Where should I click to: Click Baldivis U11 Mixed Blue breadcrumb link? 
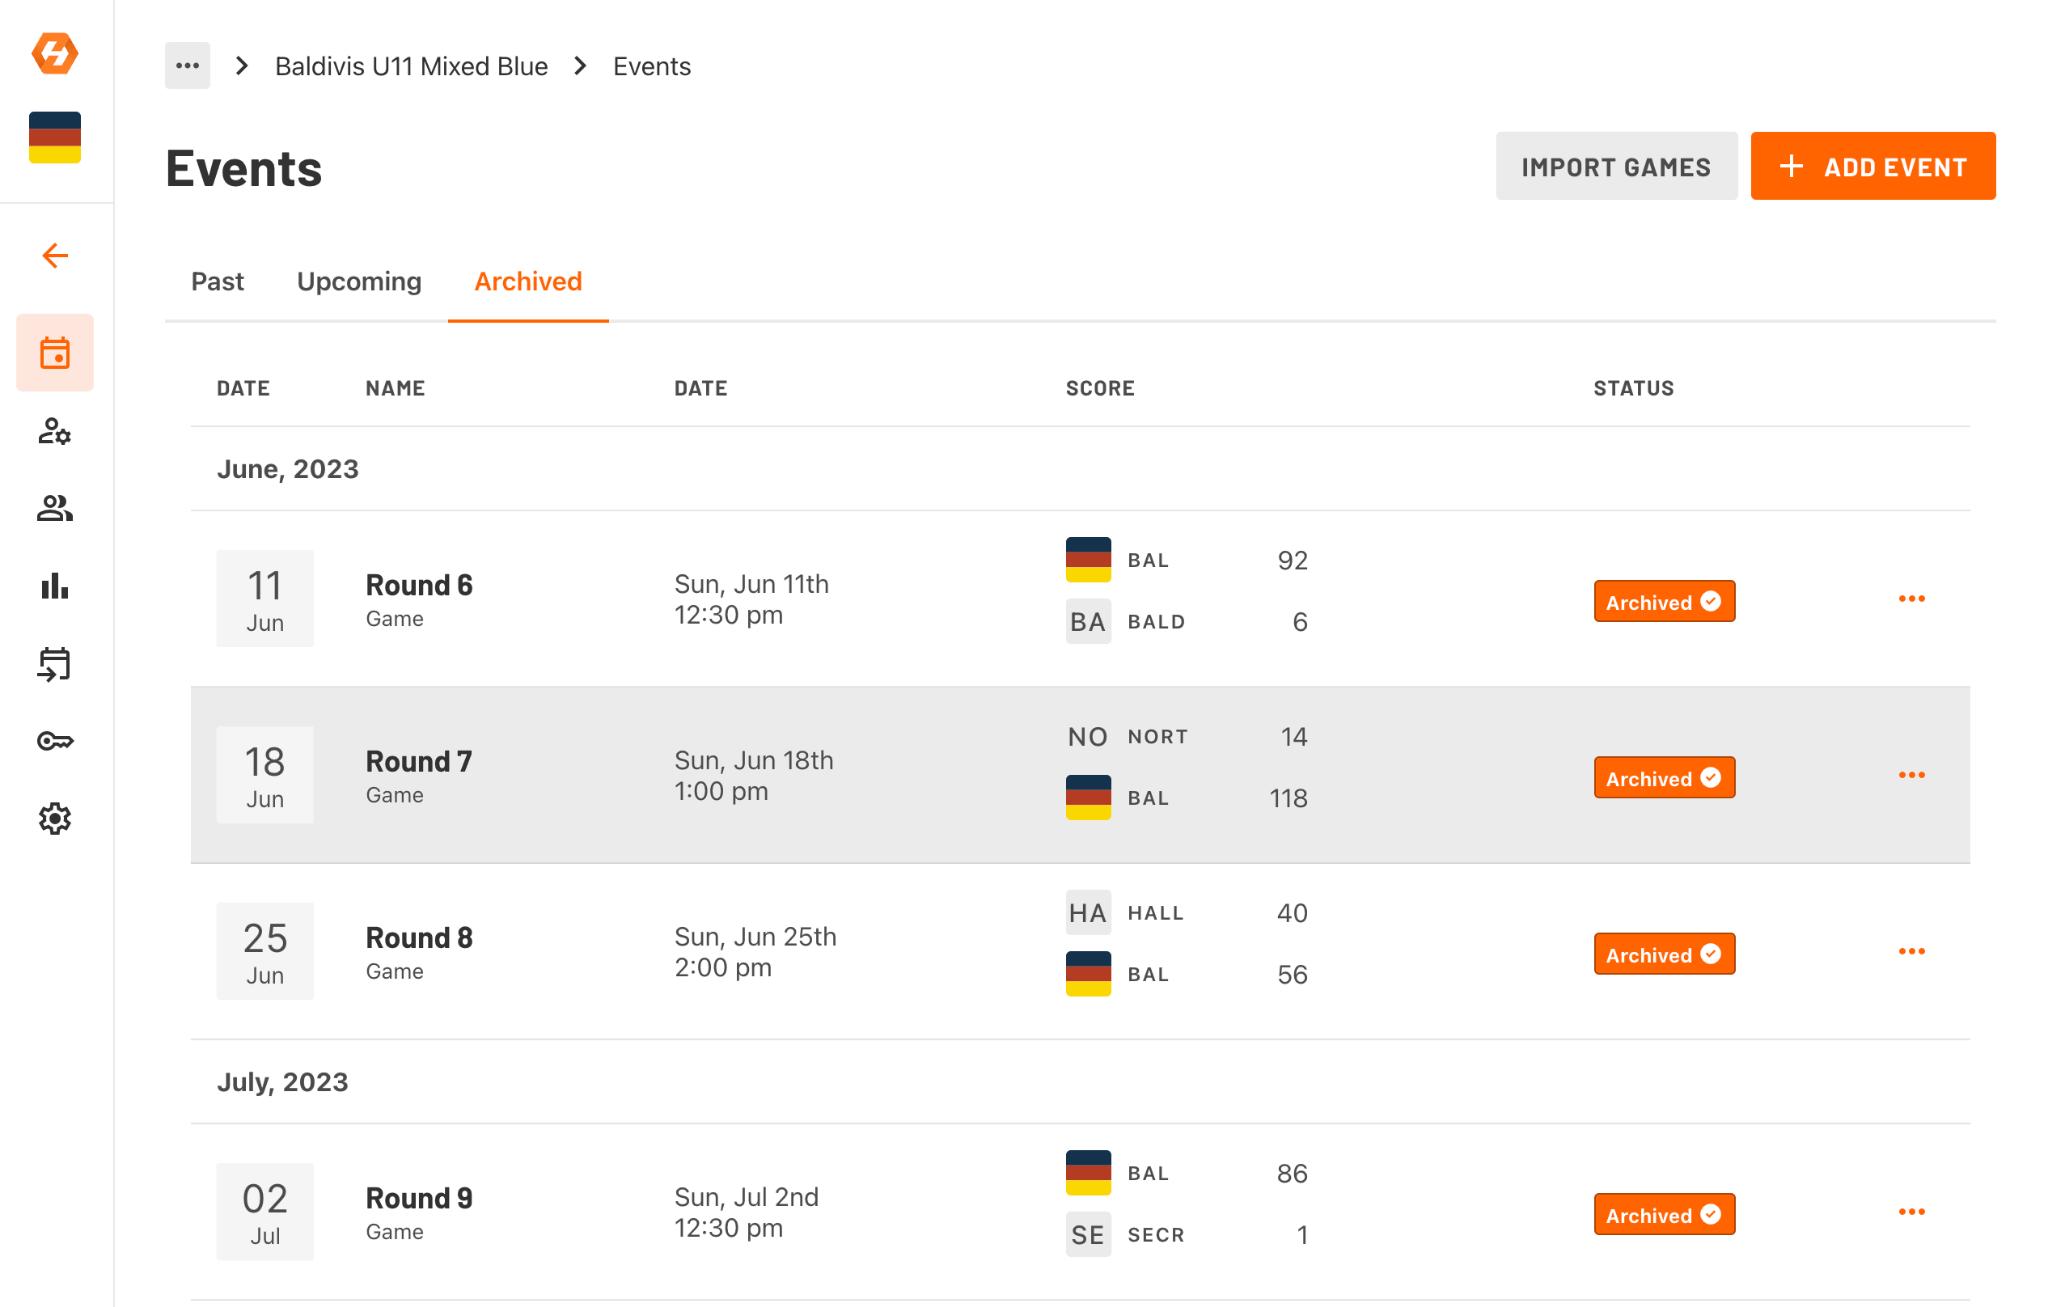point(411,67)
